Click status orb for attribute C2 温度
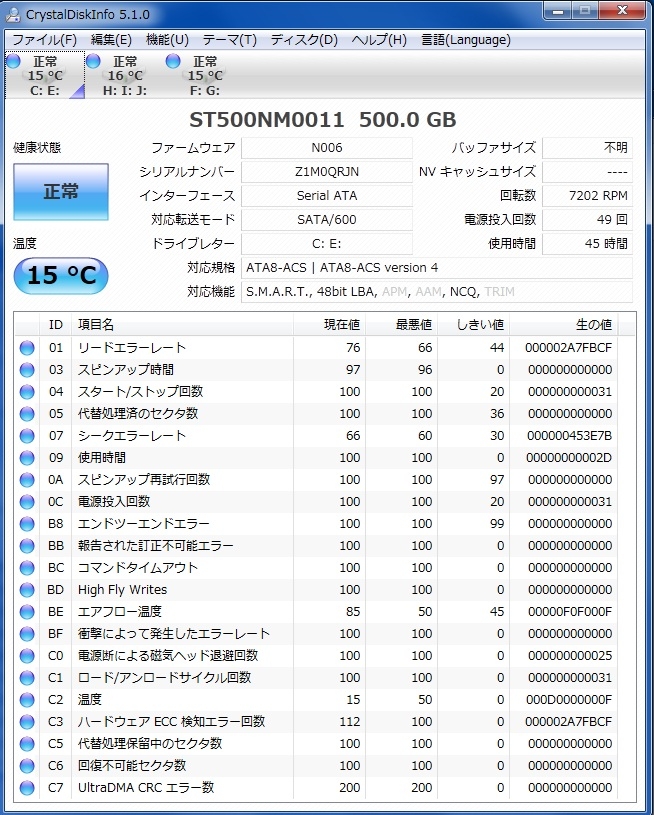Image resolution: width=654 pixels, height=815 pixels. tap(27, 700)
